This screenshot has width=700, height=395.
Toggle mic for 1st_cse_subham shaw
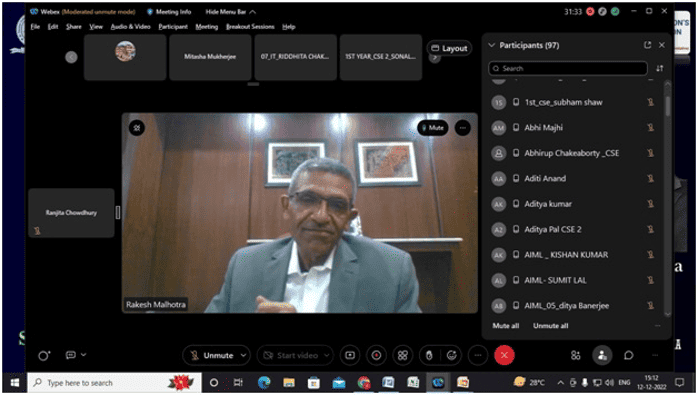tap(650, 103)
